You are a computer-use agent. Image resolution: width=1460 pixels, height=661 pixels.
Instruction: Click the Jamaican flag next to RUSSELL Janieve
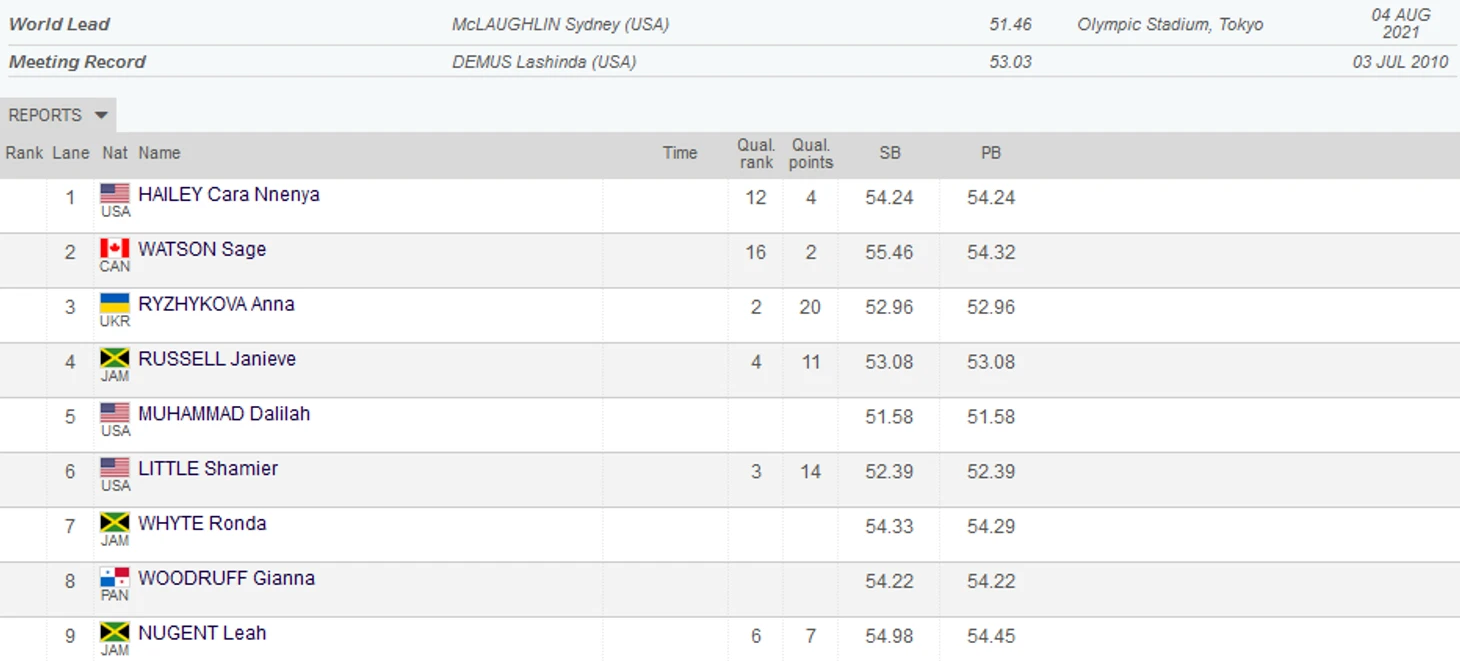coord(115,358)
